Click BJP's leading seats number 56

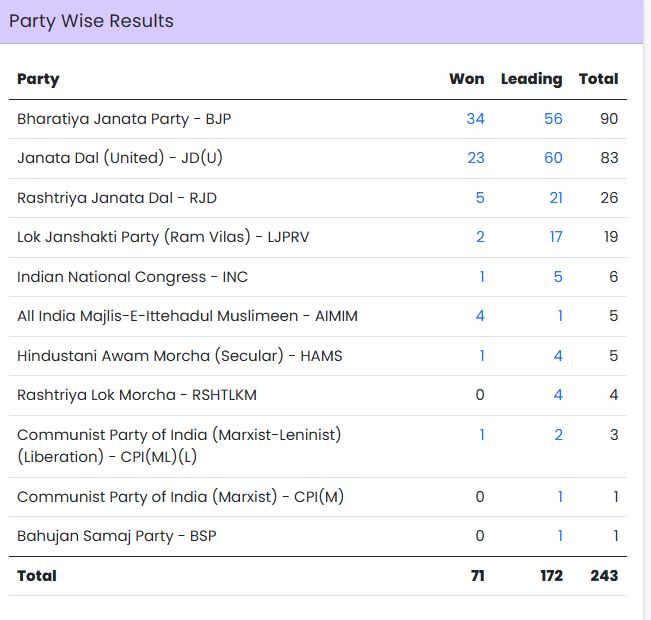point(553,119)
